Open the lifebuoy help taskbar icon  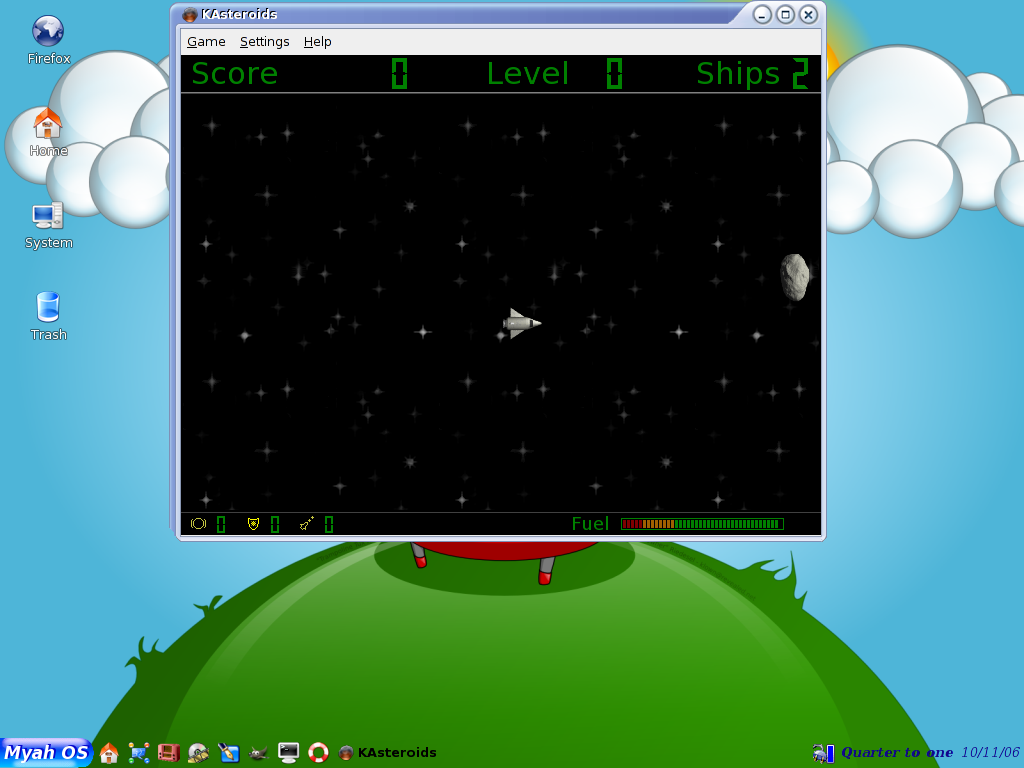point(318,753)
